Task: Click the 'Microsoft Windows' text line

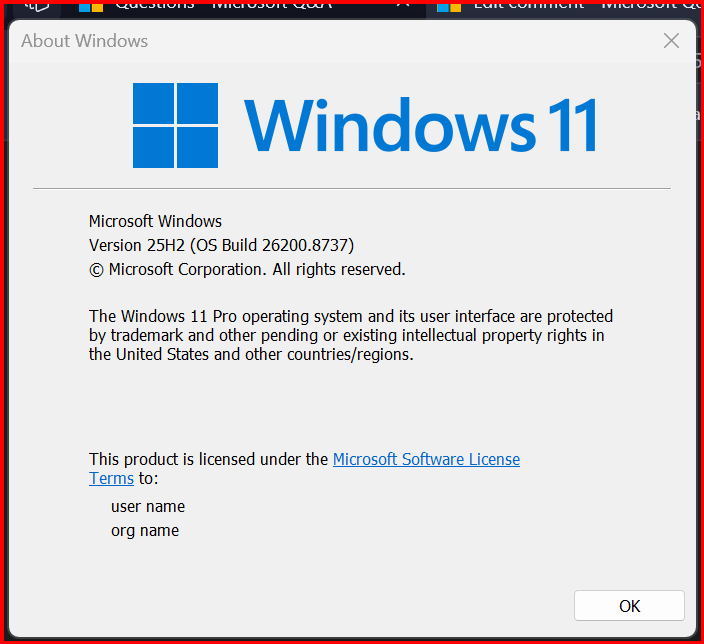Action: tap(155, 221)
